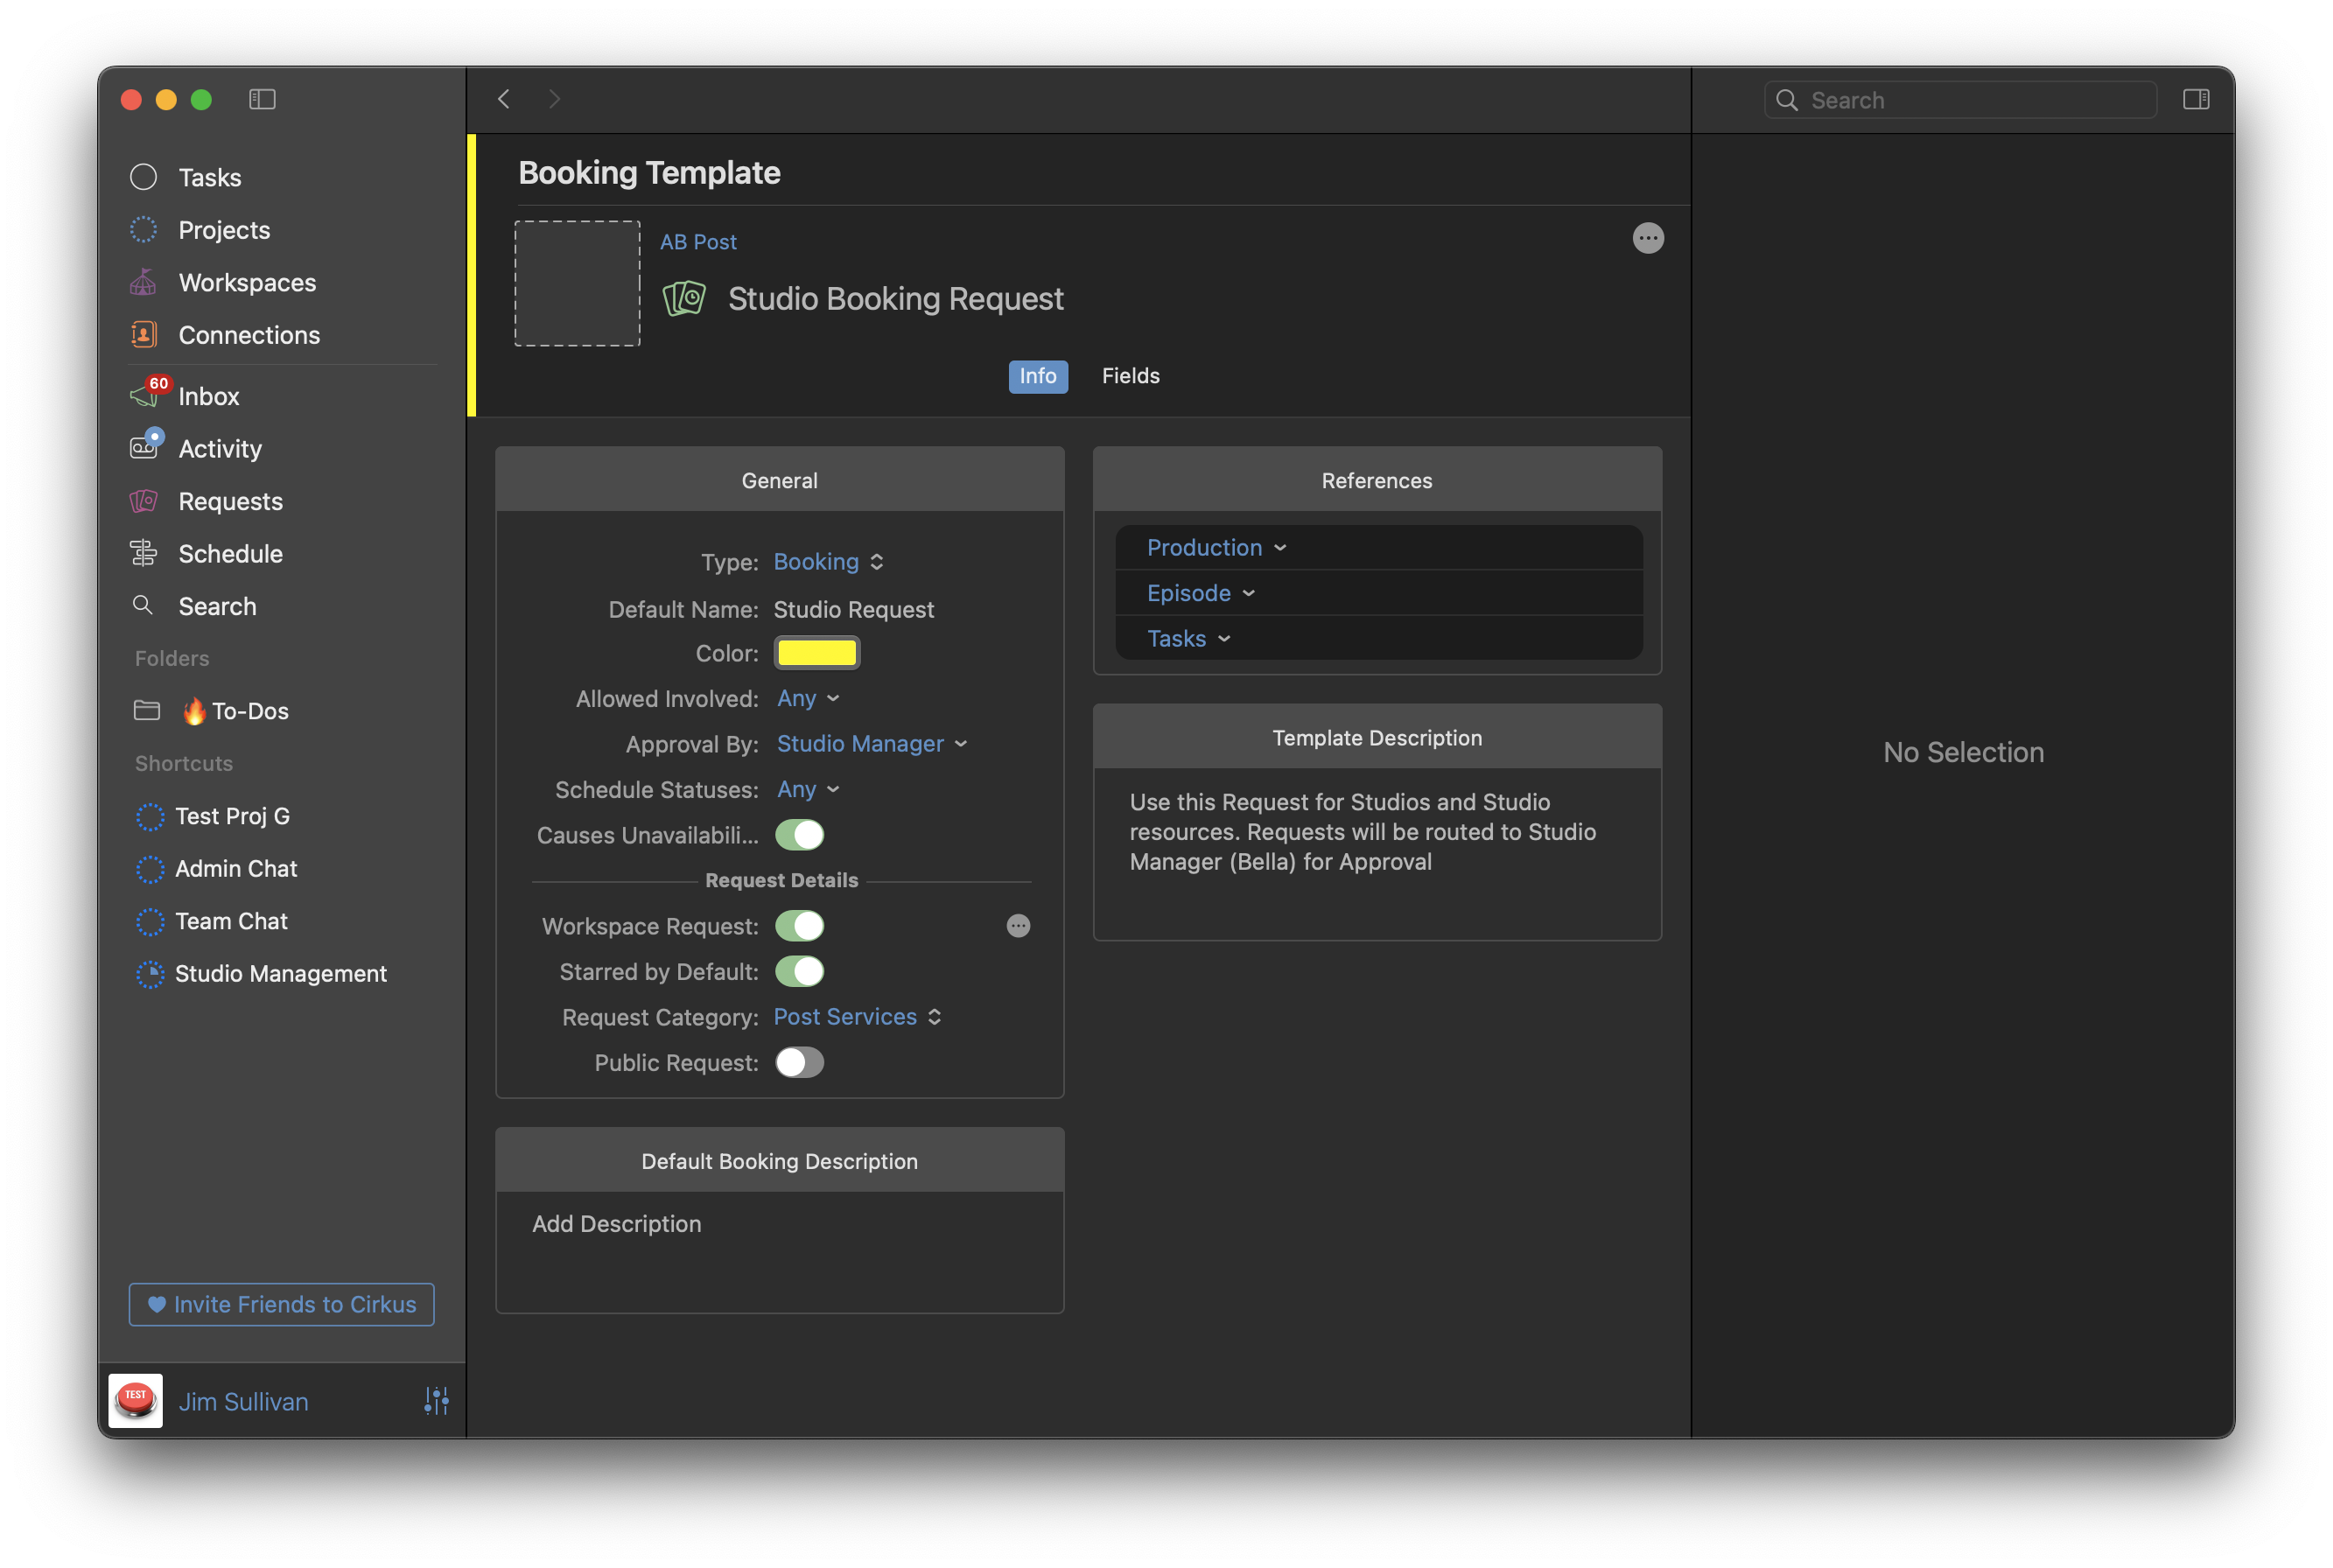The image size is (2333, 1568).
Task: Disable the Causes Unavailability toggle
Action: click(x=799, y=835)
